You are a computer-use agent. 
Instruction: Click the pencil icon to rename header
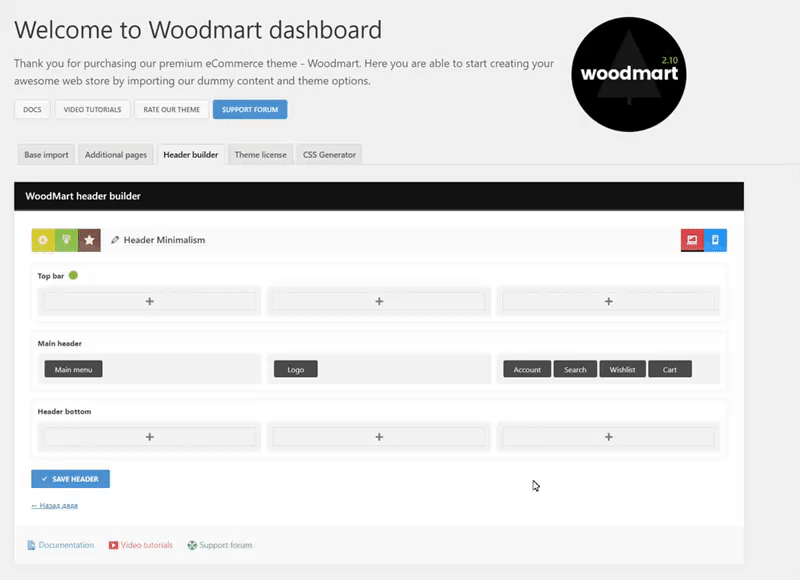(115, 240)
